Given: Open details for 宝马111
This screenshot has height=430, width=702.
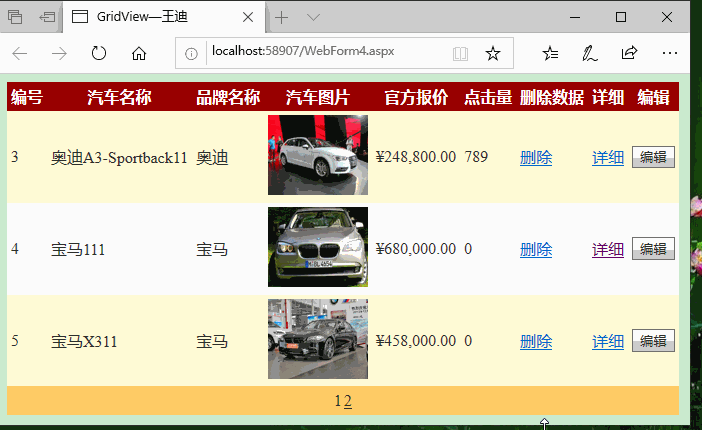Looking at the screenshot, I should [x=608, y=249].
